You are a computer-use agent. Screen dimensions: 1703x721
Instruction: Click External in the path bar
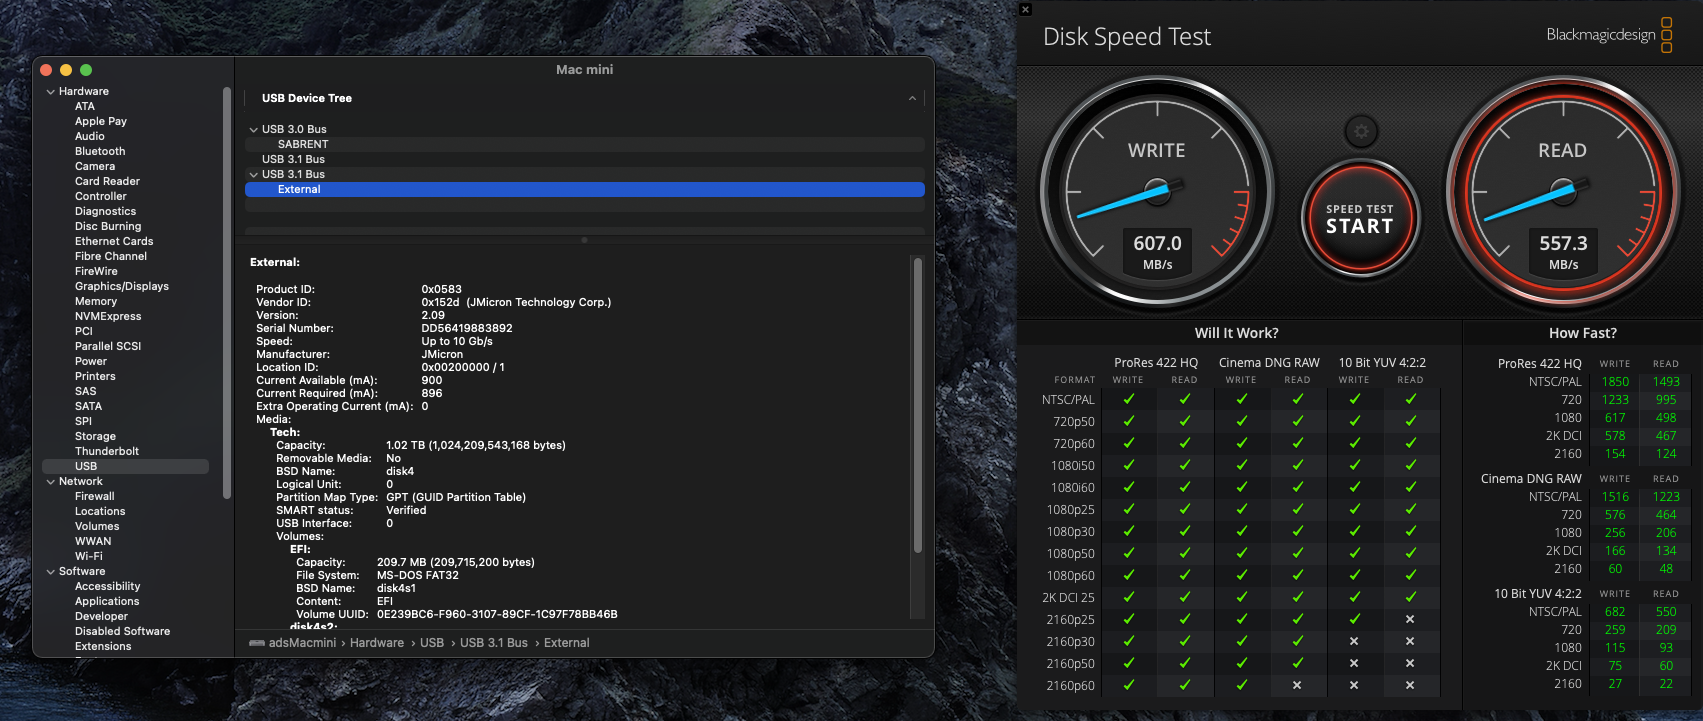tap(567, 643)
